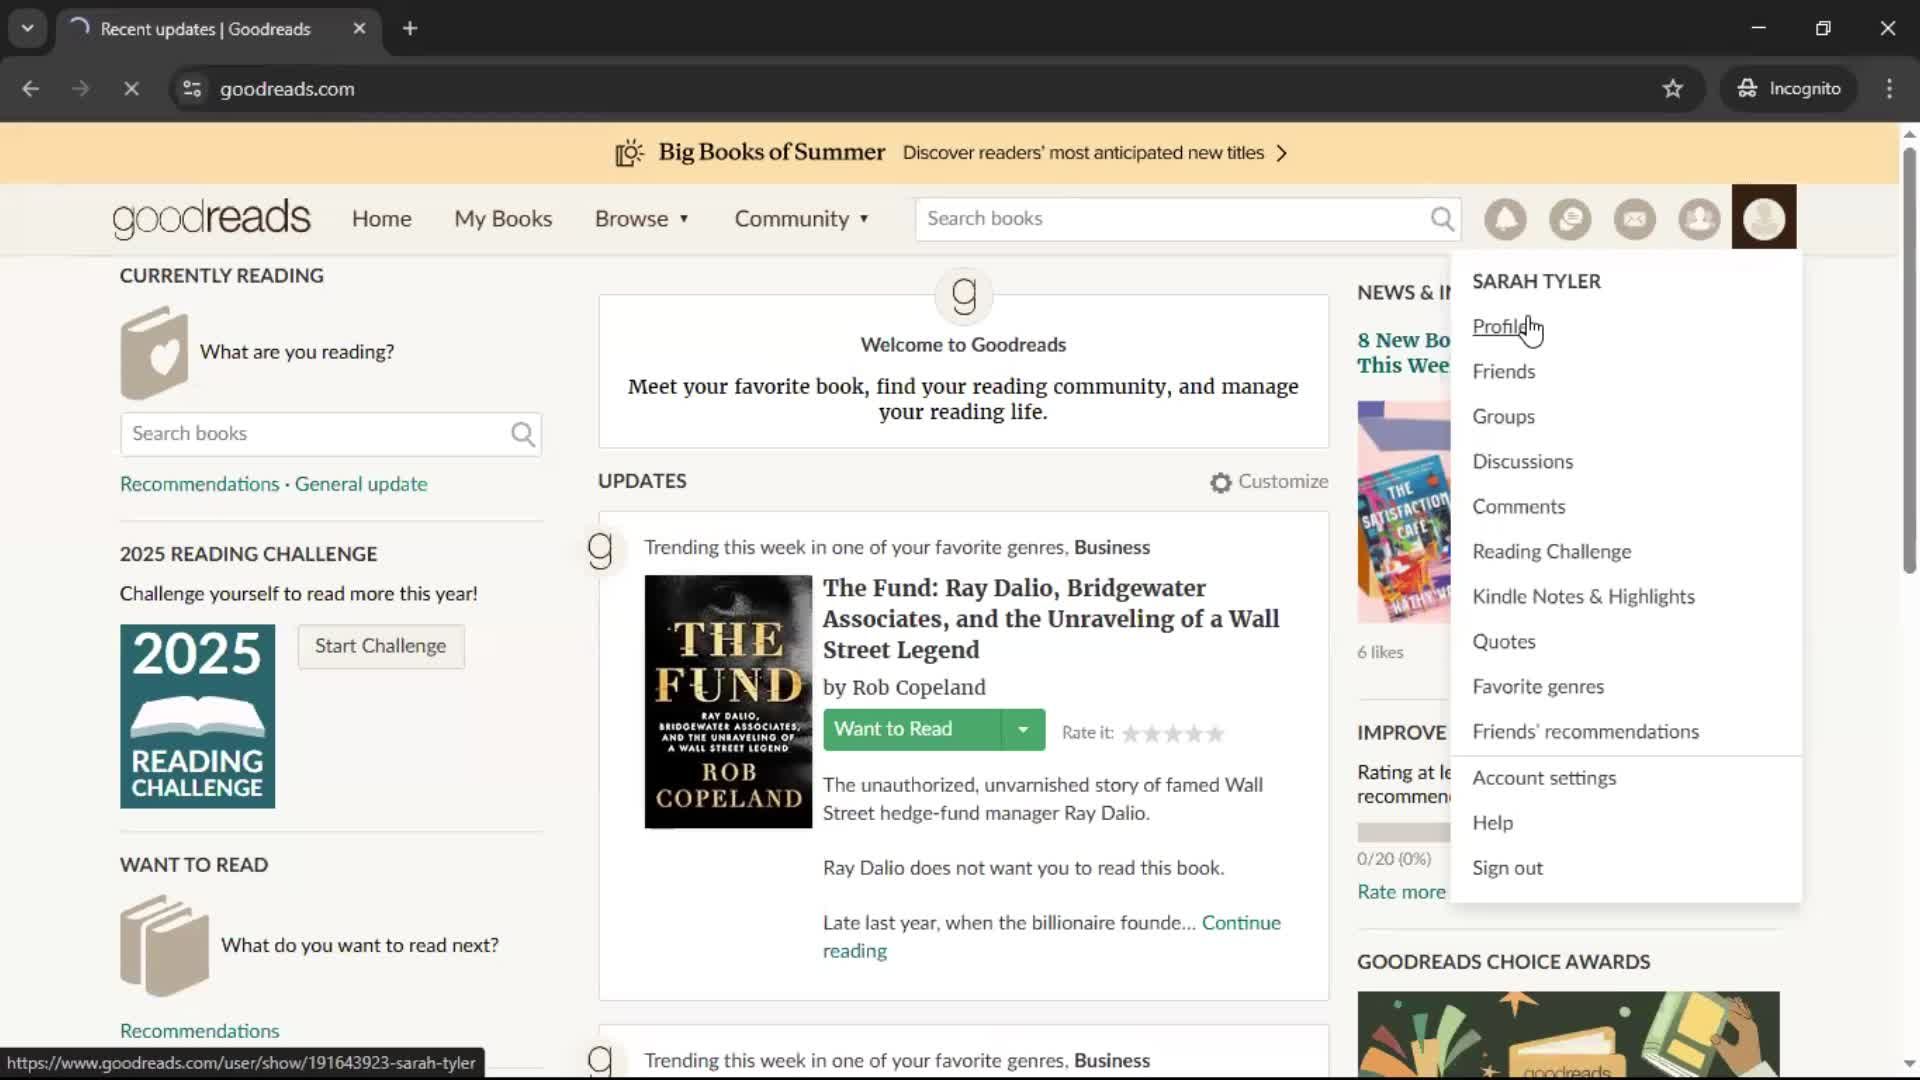The height and width of the screenshot is (1080, 1920).
Task: Select Comments from the user menu
Action: tap(1519, 507)
